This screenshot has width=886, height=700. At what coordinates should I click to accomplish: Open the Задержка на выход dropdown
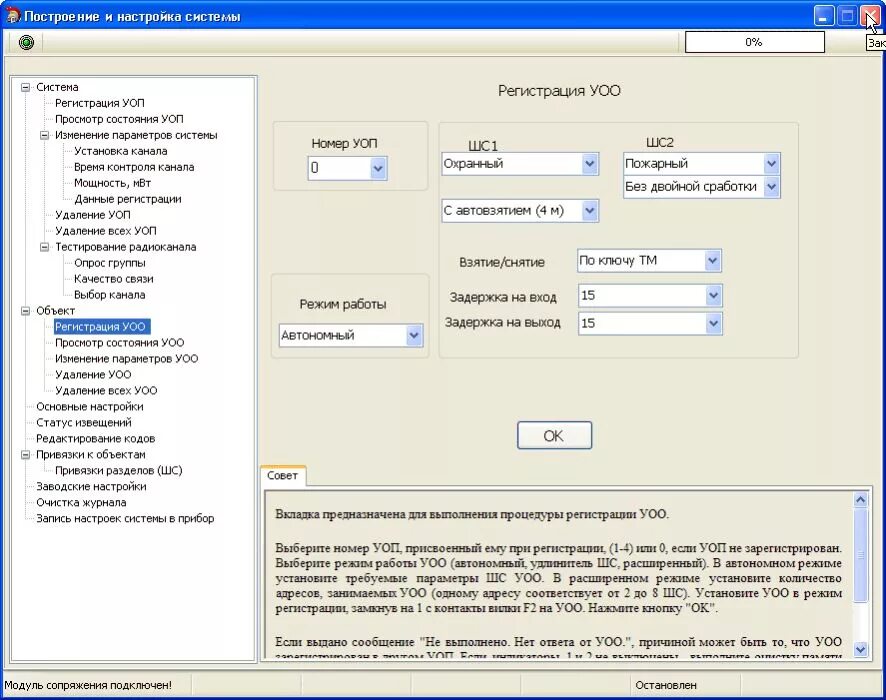tap(713, 324)
